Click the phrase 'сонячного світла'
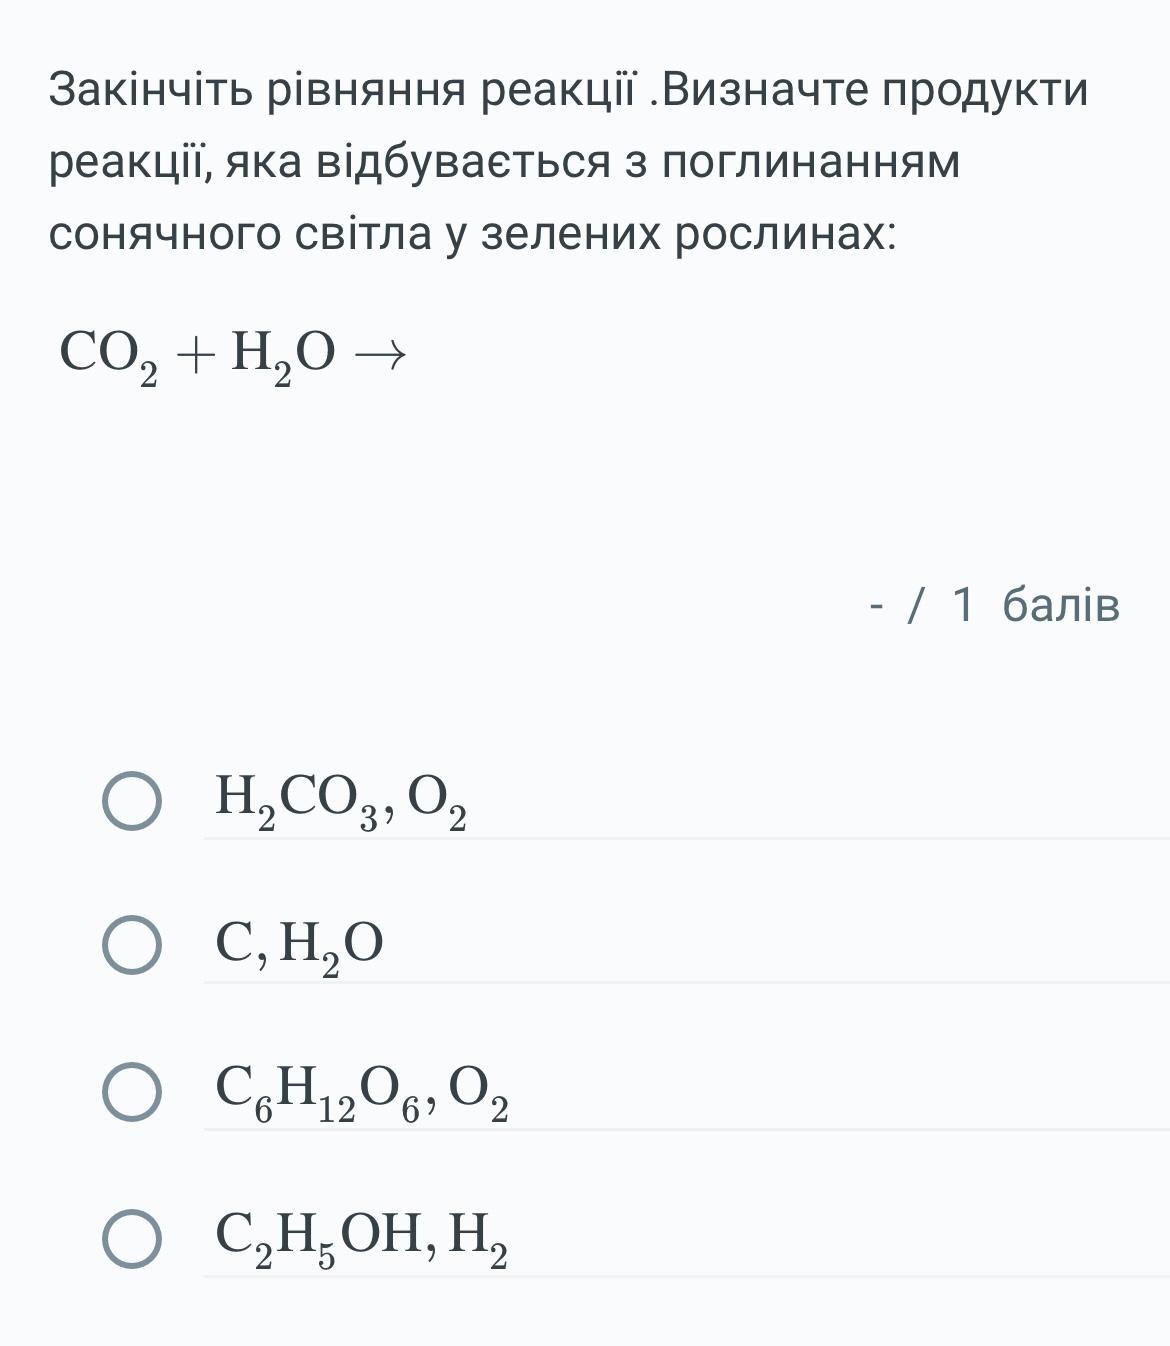Viewport: 1170px width, 1346px height. point(240,233)
